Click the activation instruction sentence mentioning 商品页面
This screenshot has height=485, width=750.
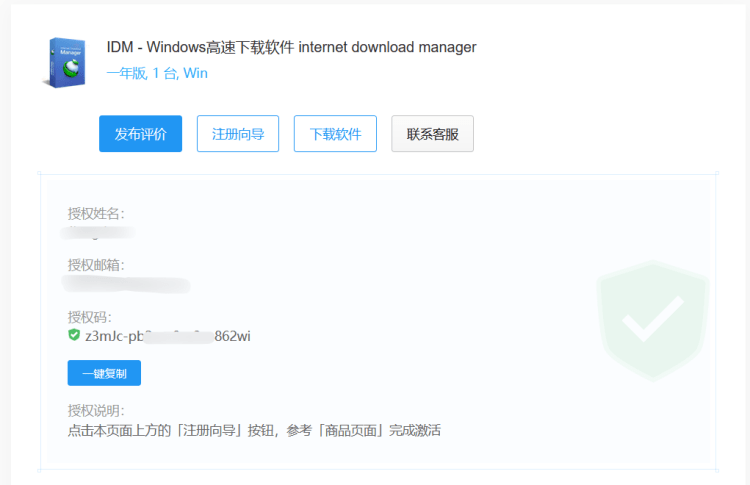click(x=254, y=430)
